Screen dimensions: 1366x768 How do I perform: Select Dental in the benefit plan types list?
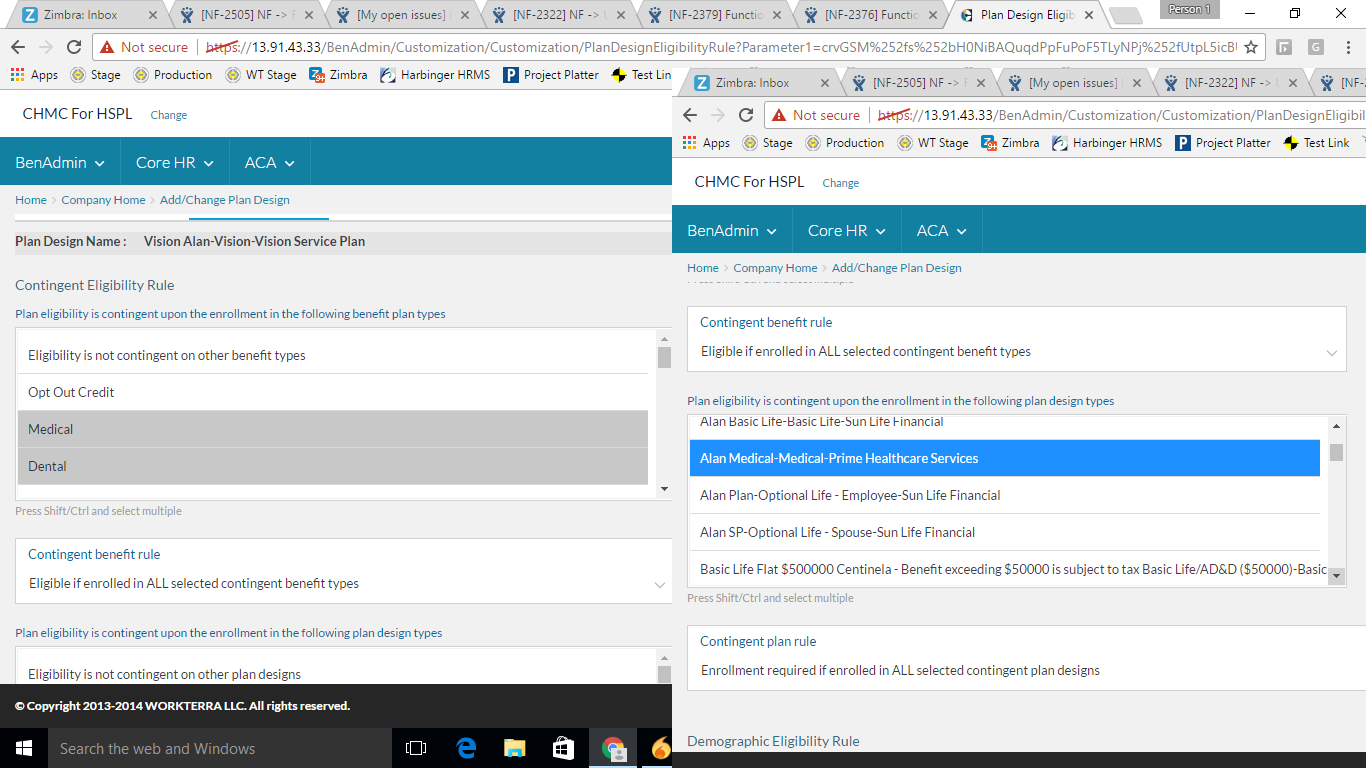click(x=333, y=466)
